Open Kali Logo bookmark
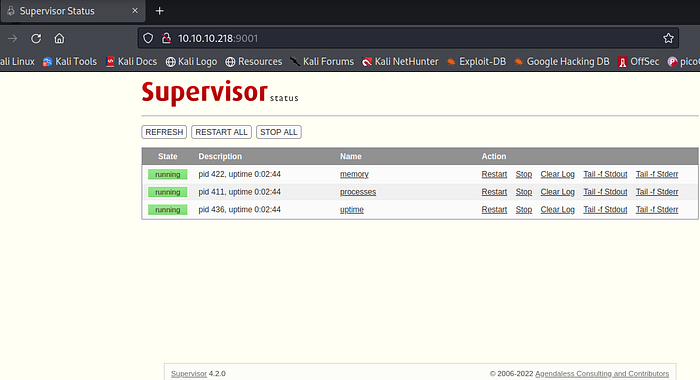This screenshot has height=380, width=700. [x=192, y=62]
